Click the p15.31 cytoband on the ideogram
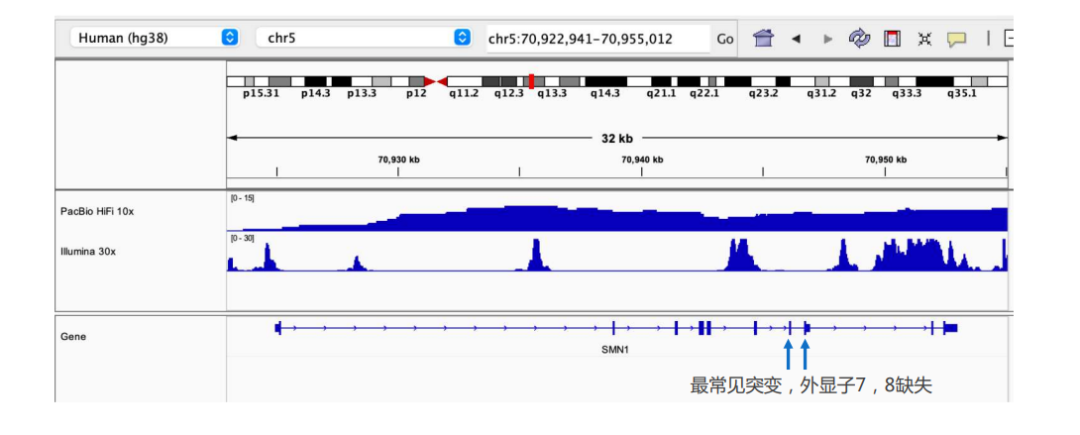 (261, 94)
